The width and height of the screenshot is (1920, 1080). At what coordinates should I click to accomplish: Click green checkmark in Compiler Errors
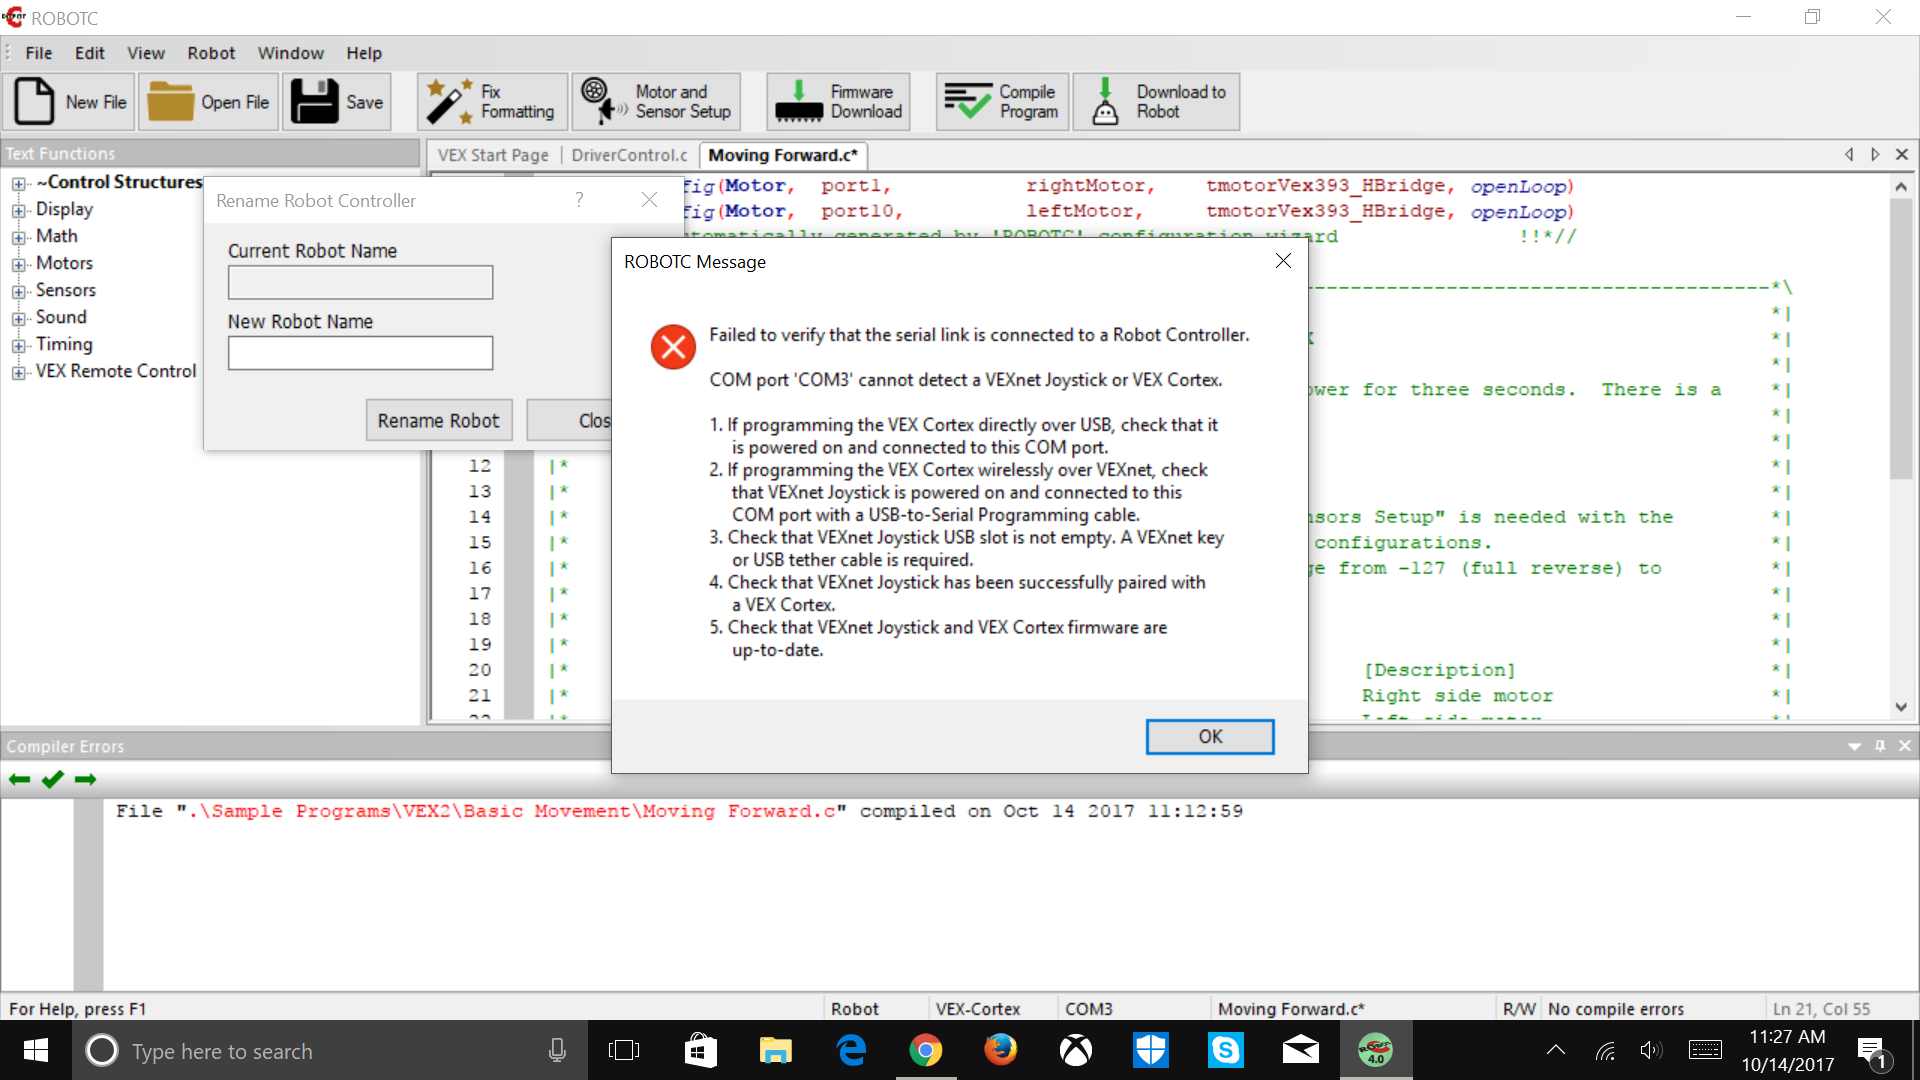point(53,779)
